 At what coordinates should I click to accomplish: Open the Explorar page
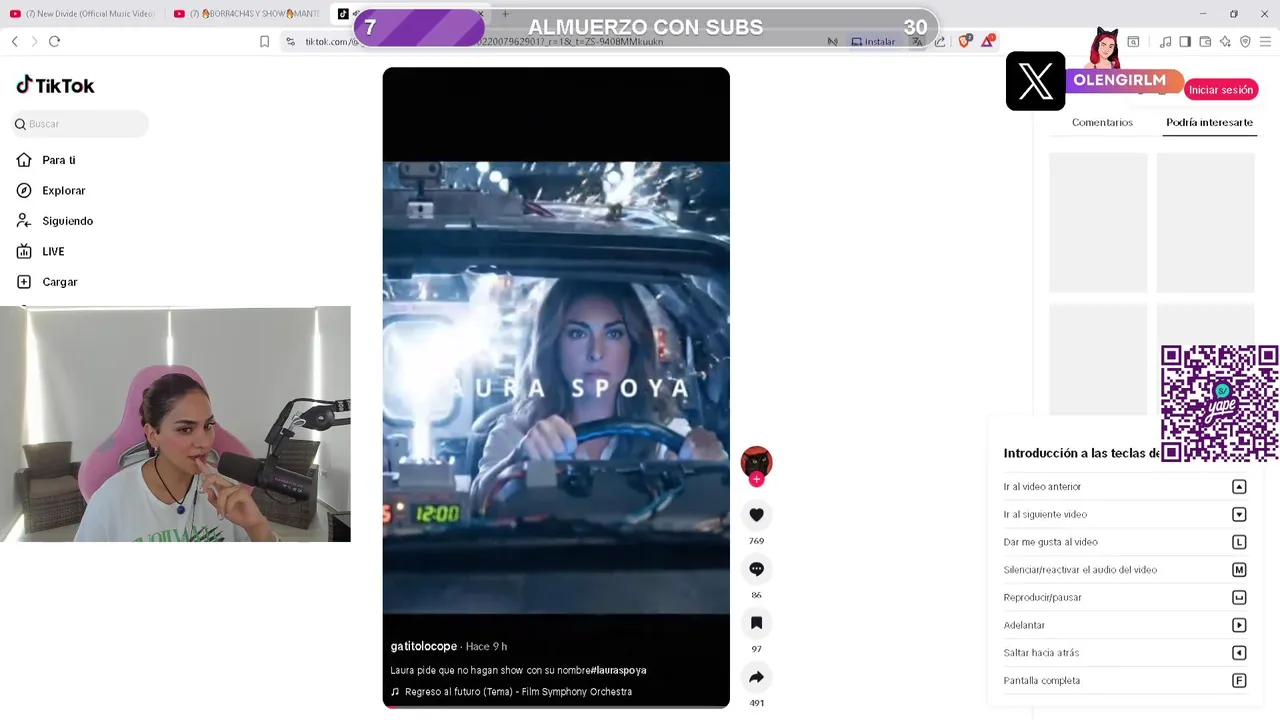click(51, 190)
